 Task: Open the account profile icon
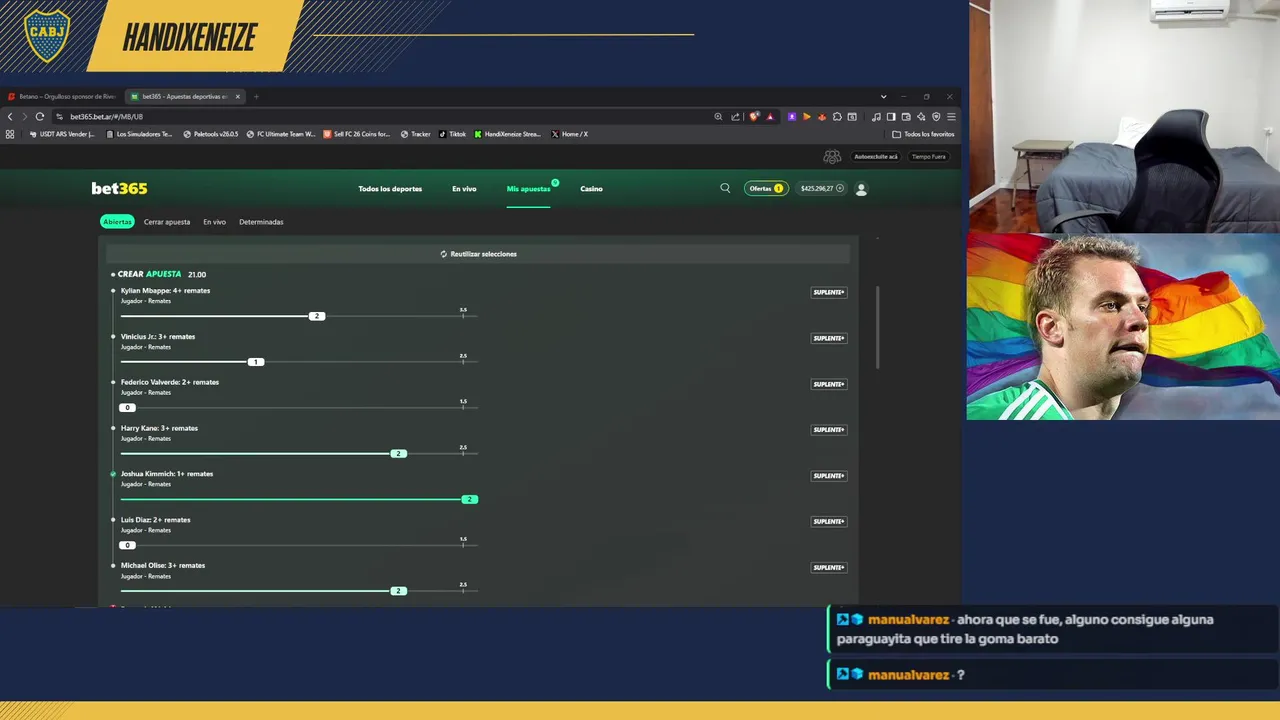(x=861, y=189)
